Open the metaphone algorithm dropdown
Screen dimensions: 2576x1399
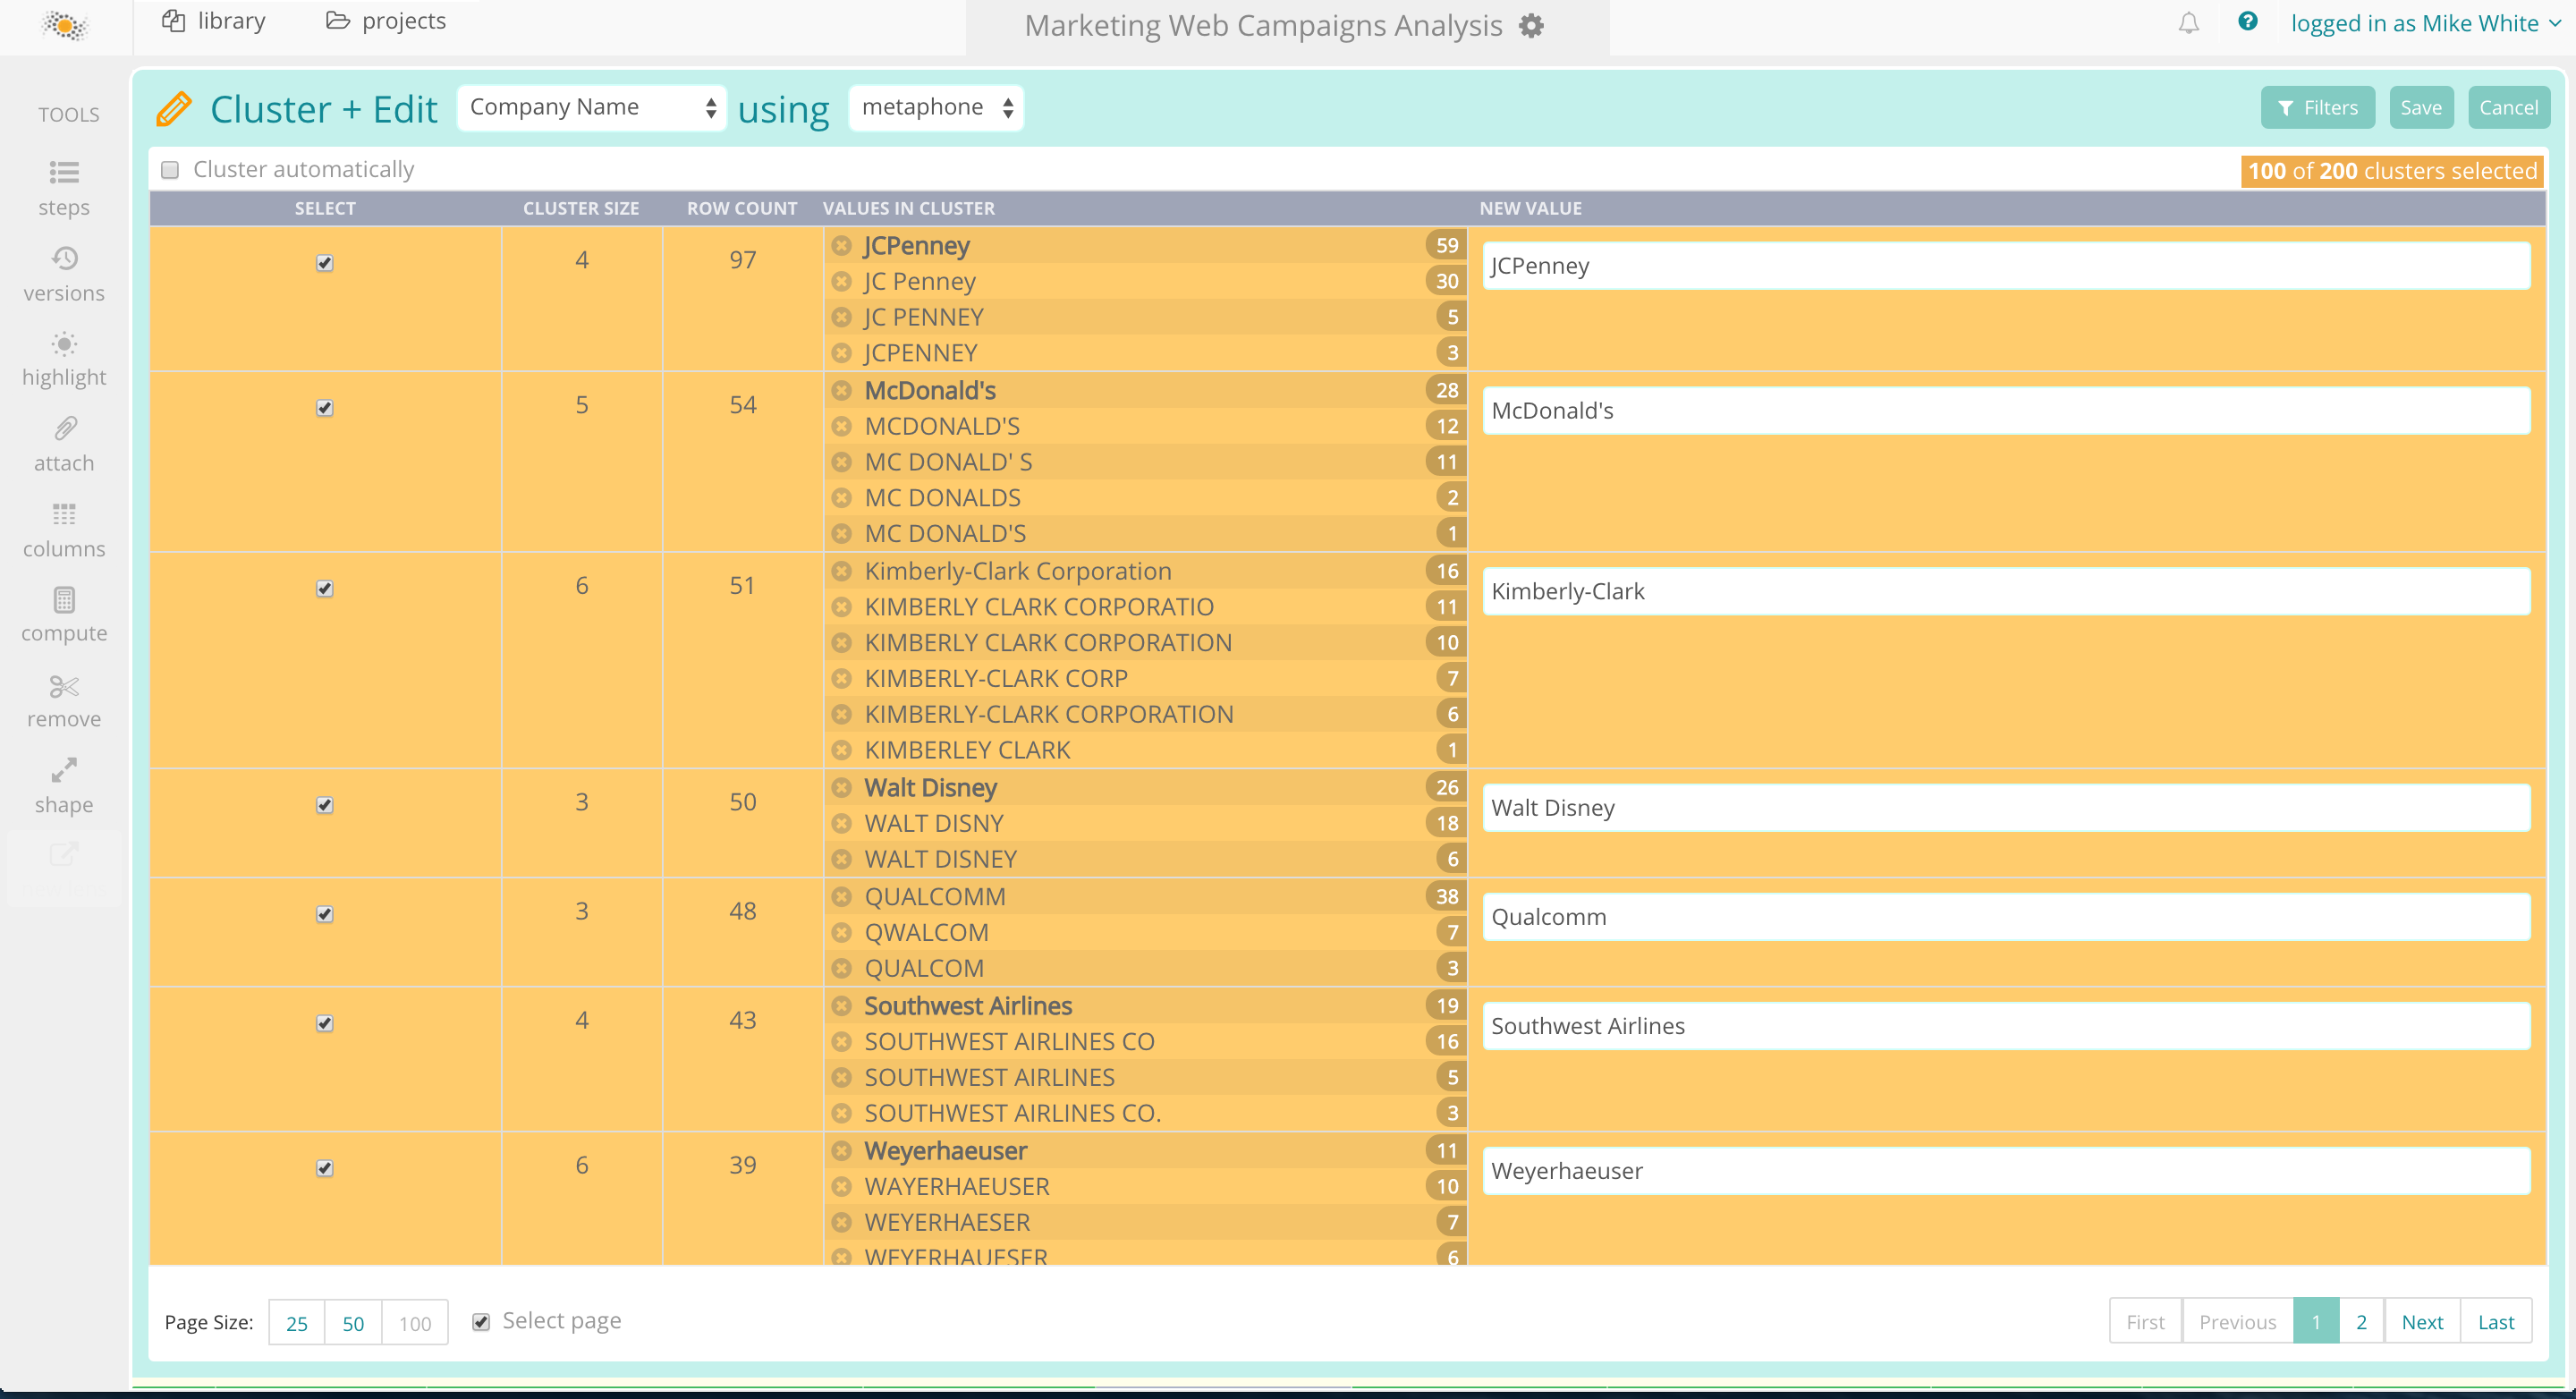click(936, 107)
